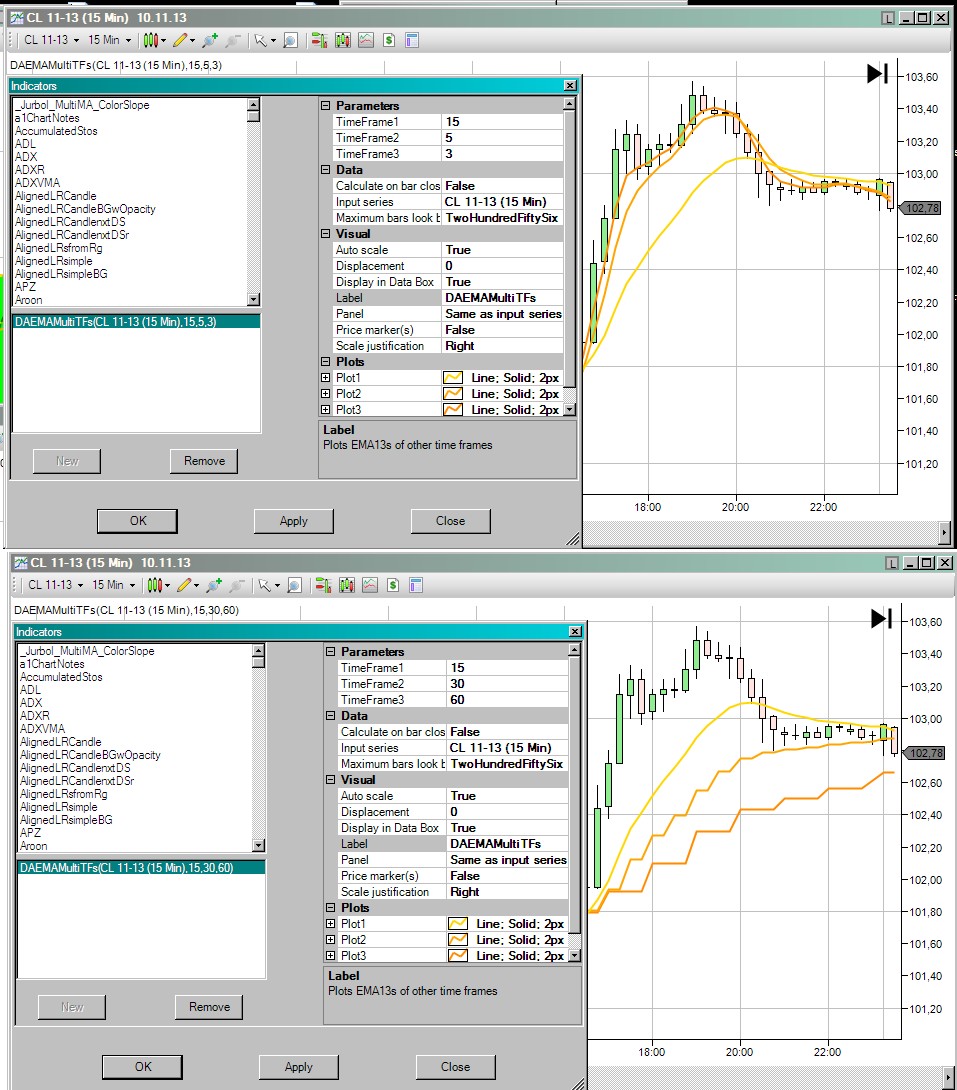Open CL 11-13 instrument dropdown in bottom window
The image size is (957, 1090).
(x=56, y=585)
